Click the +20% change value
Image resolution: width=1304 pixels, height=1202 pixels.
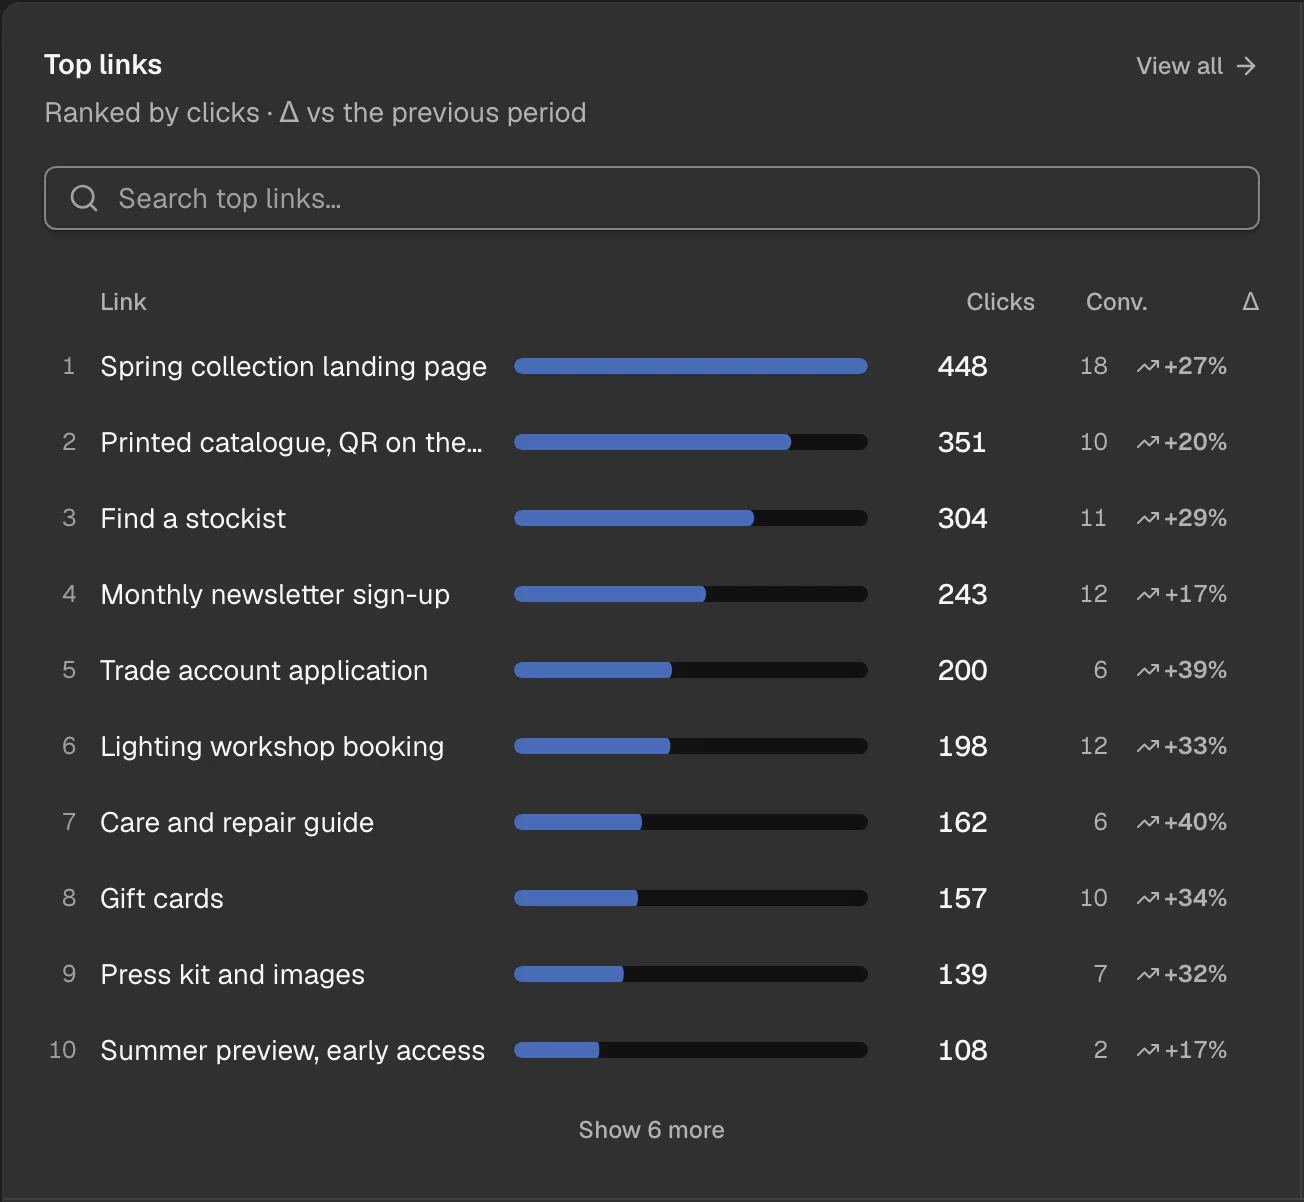1195,443
